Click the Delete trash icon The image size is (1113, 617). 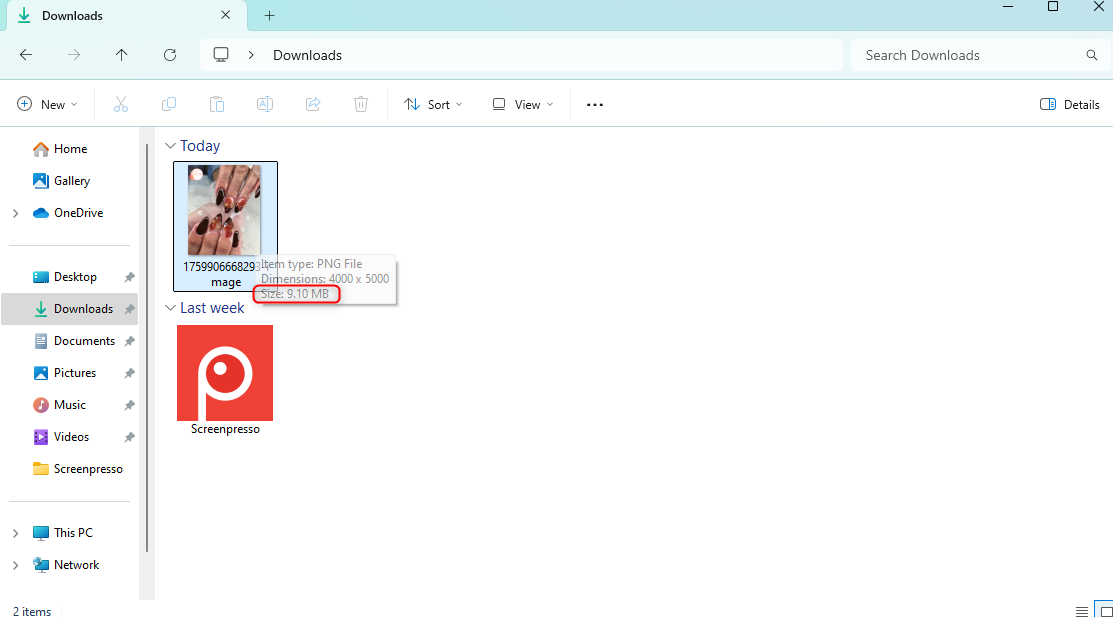(361, 104)
